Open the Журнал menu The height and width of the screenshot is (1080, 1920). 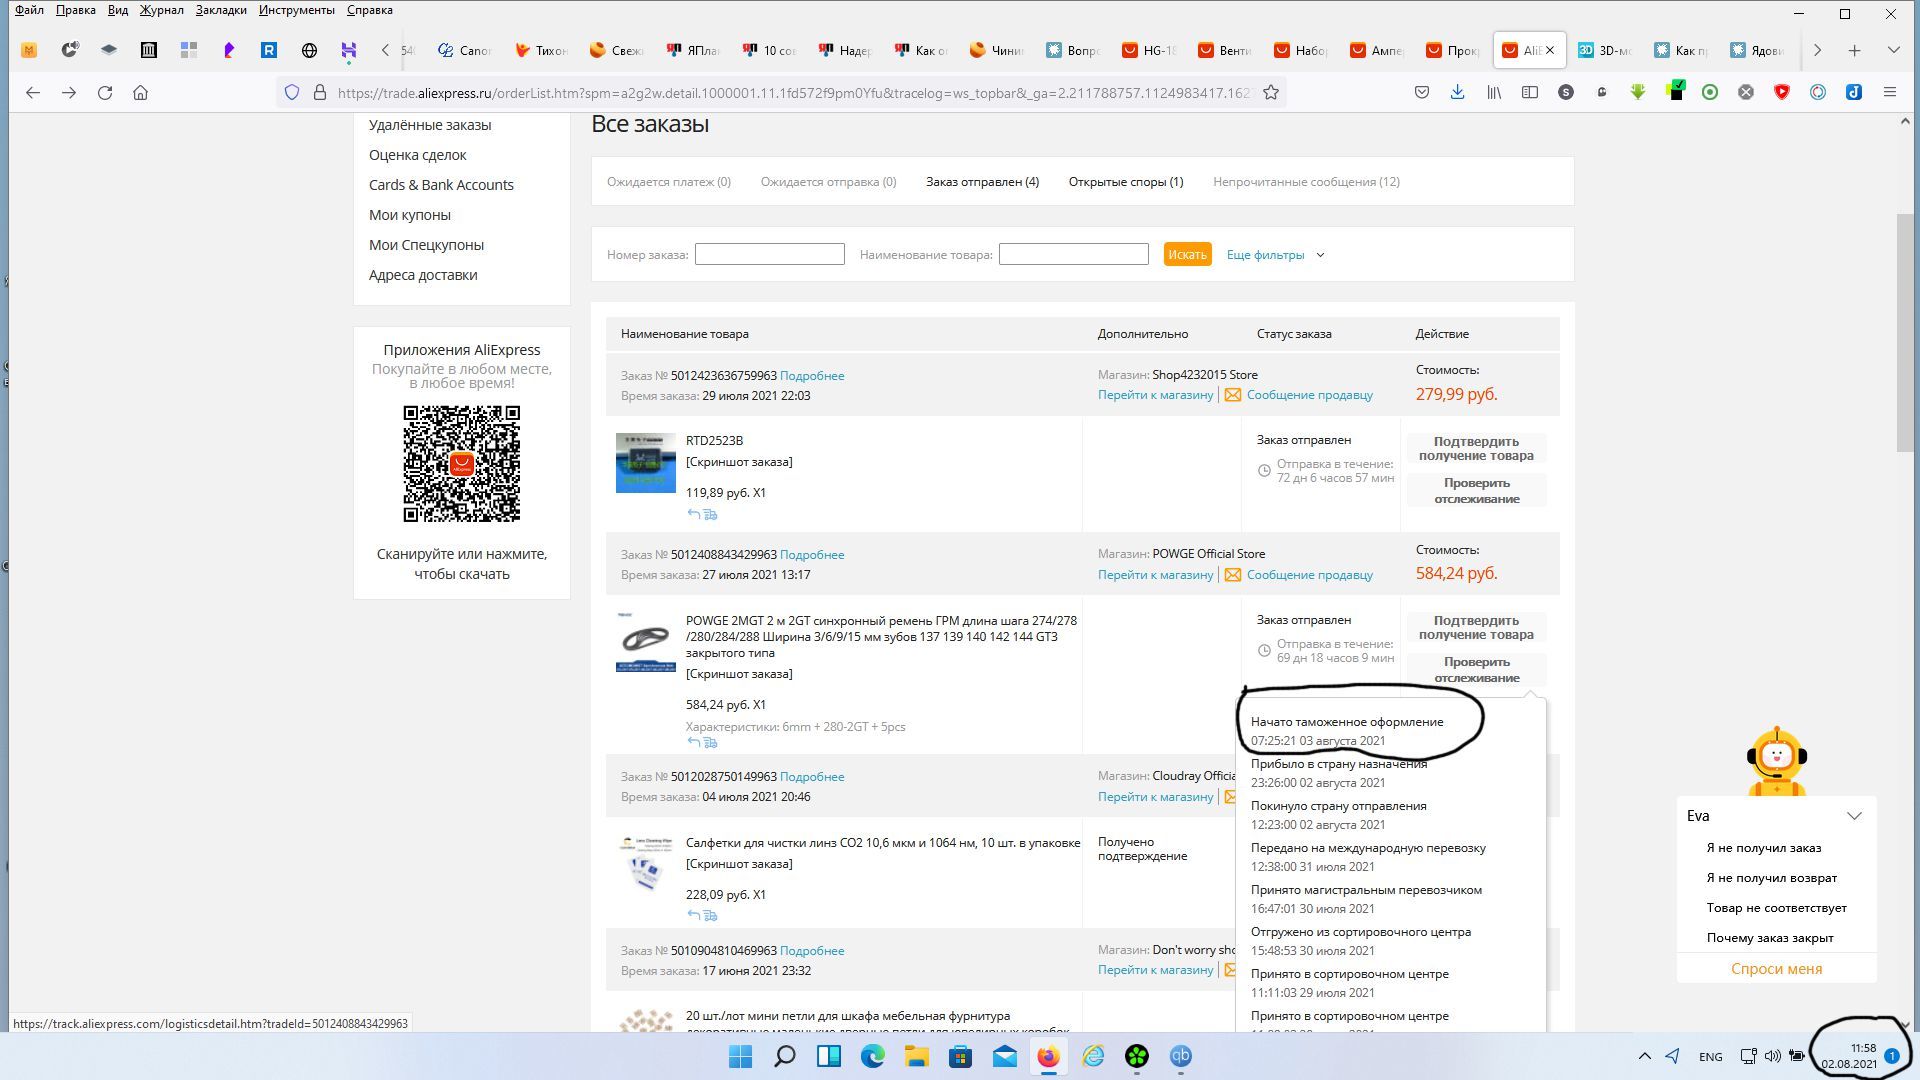161,10
